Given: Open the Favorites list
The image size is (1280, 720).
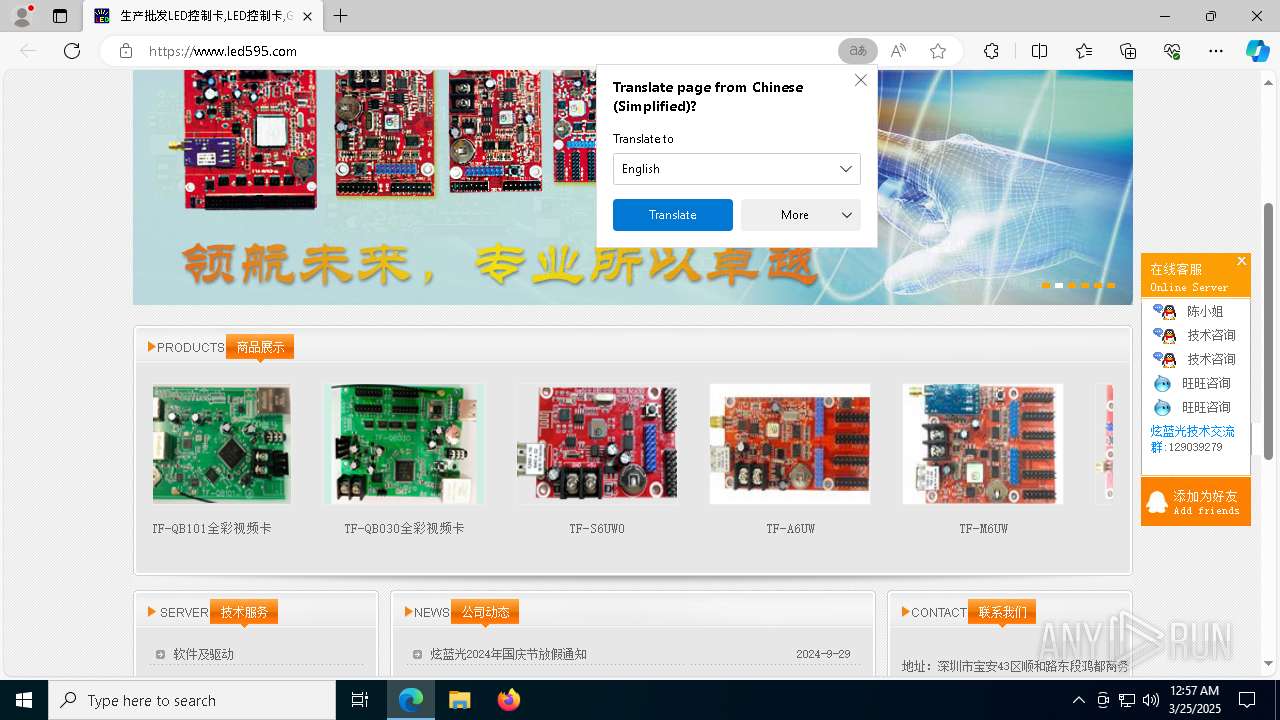Looking at the screenshot, I should 1084,51.
